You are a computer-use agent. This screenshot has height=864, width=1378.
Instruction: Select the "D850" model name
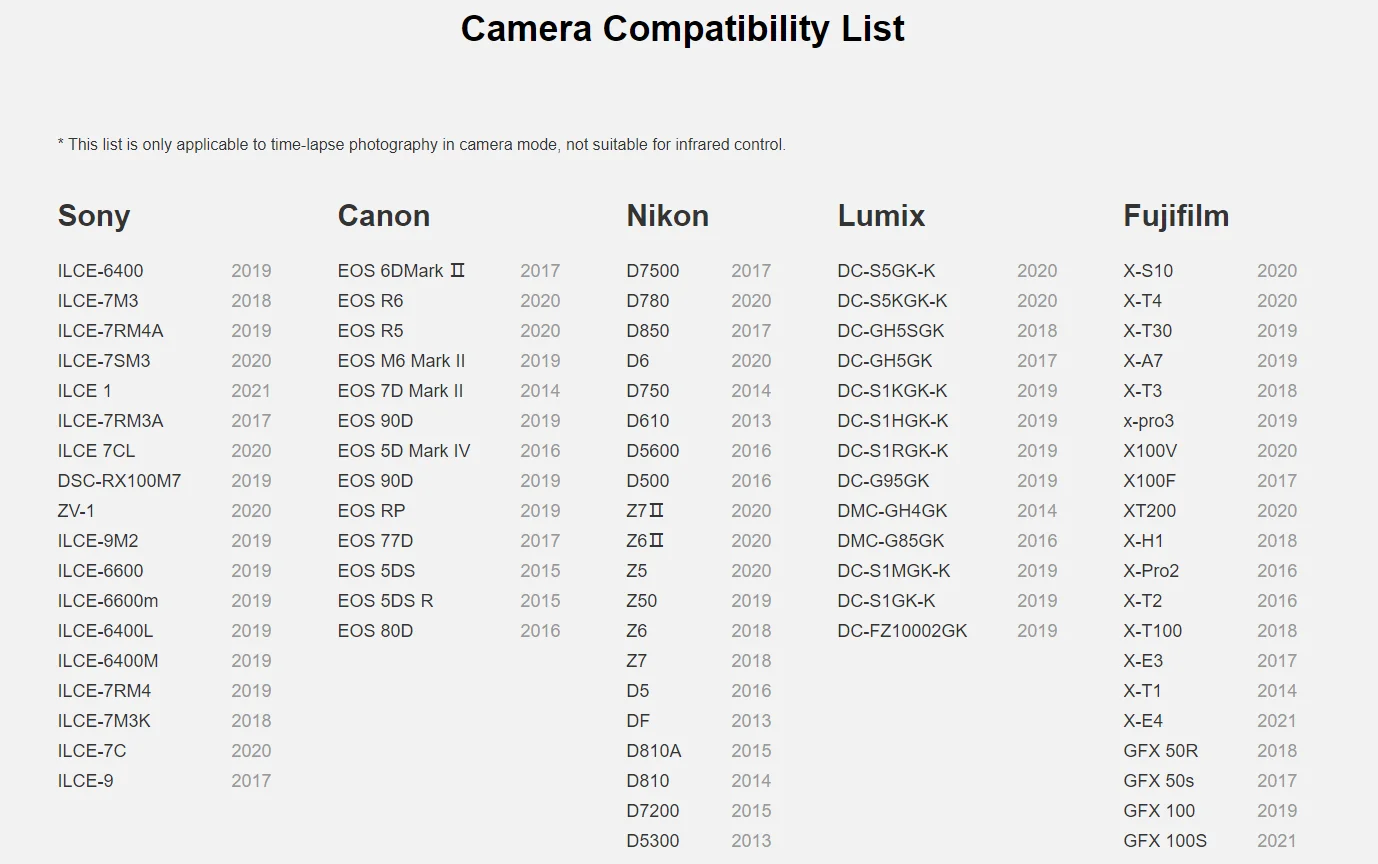click(648, 331)
